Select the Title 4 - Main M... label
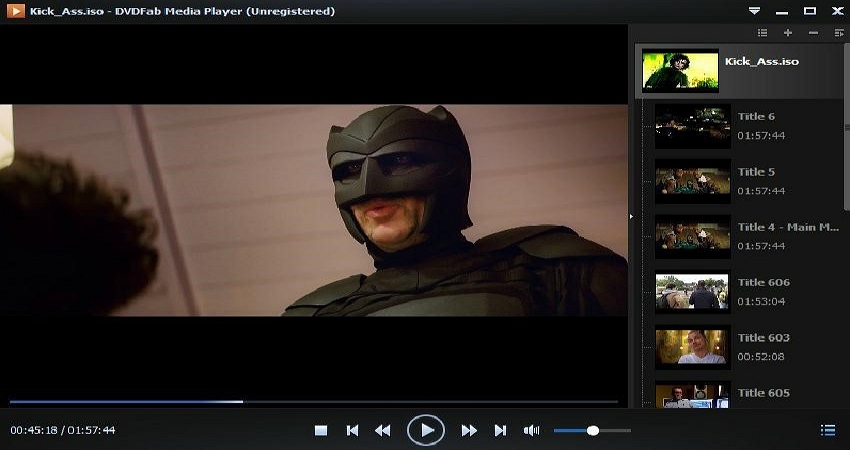The width and height of the screenshot is (850, 450). tap(788, 227)
